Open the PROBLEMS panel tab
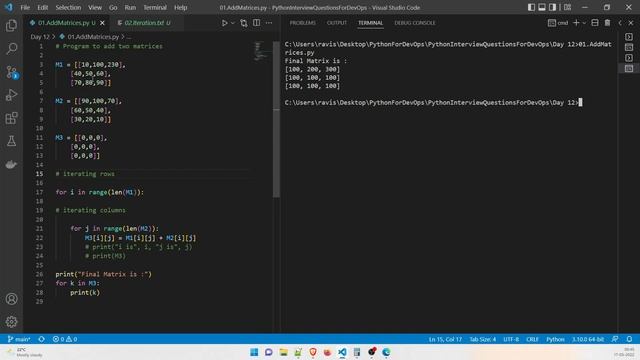The image size is (640, 360). (x=302, y=23)
